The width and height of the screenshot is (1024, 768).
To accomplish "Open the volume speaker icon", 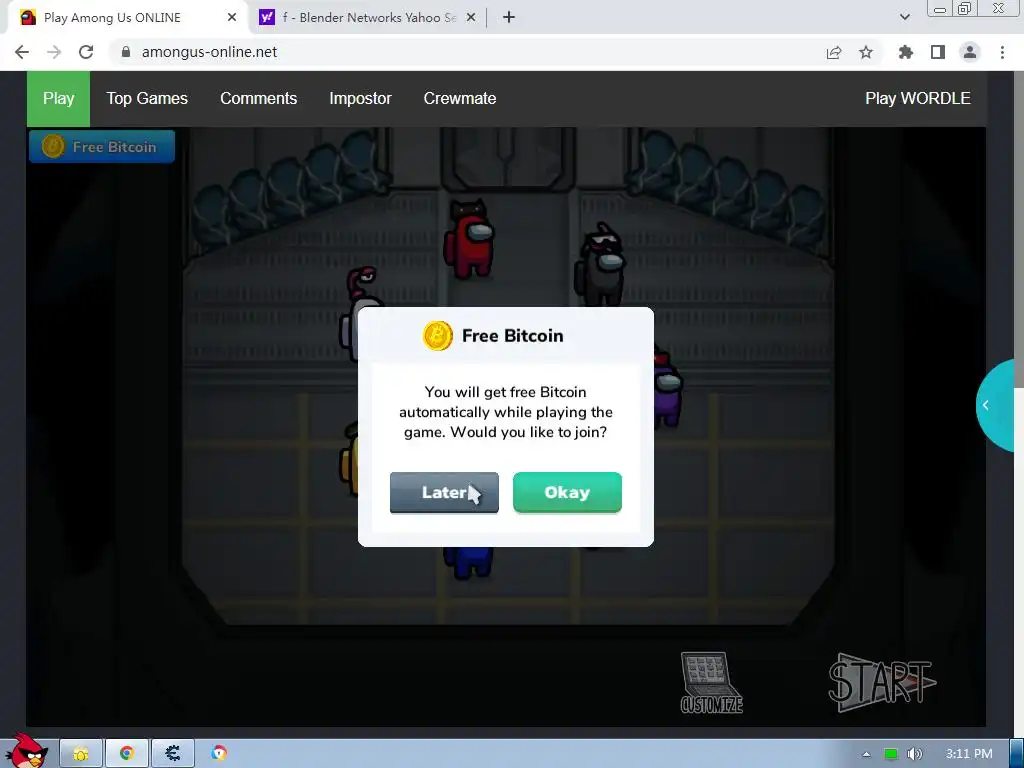I will tap(915, 754).
